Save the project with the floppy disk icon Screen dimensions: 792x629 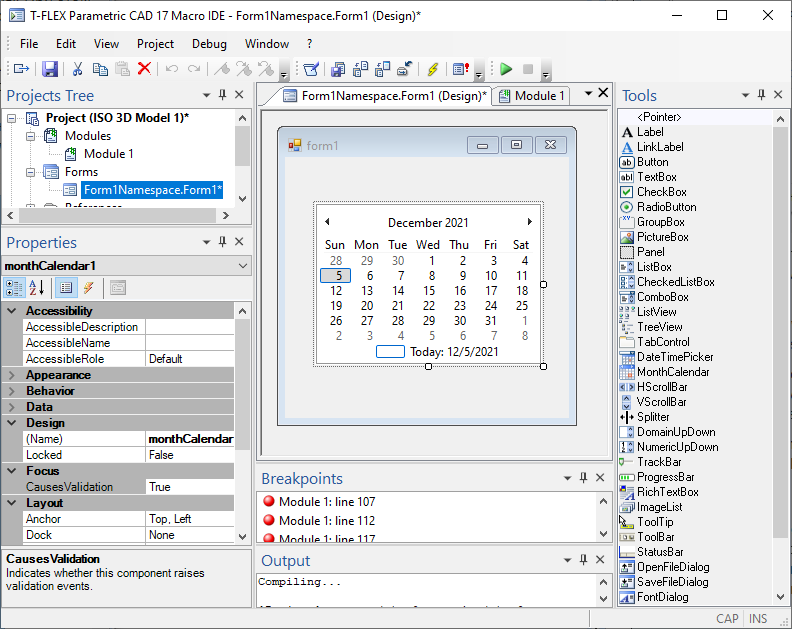(x=50, y=69)
